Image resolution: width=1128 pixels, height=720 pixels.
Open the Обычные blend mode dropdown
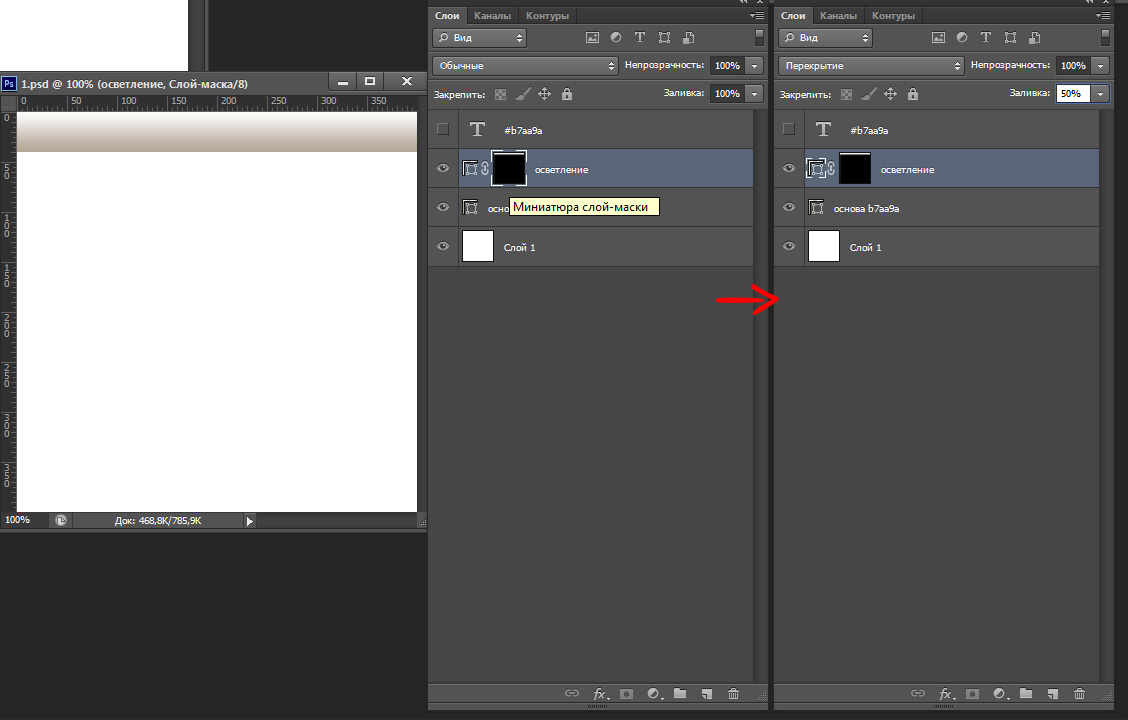525,65
